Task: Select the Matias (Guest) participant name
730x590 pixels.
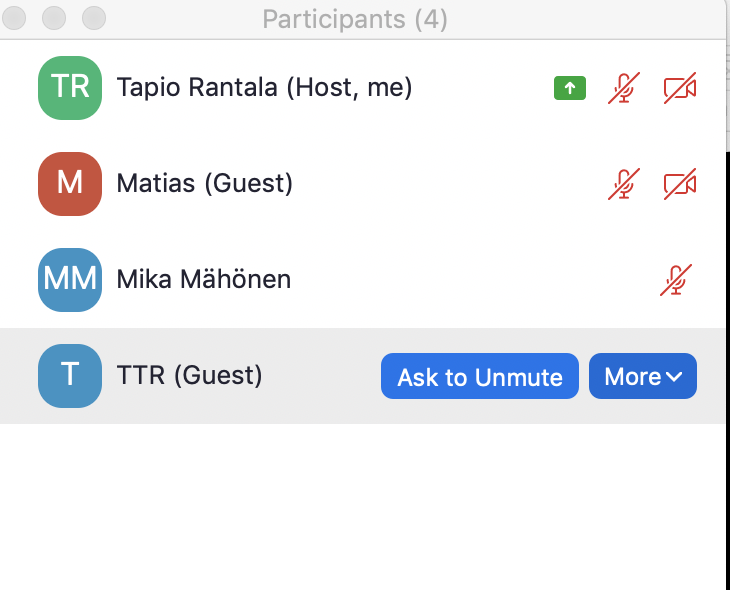Action: tap(205, 183)
